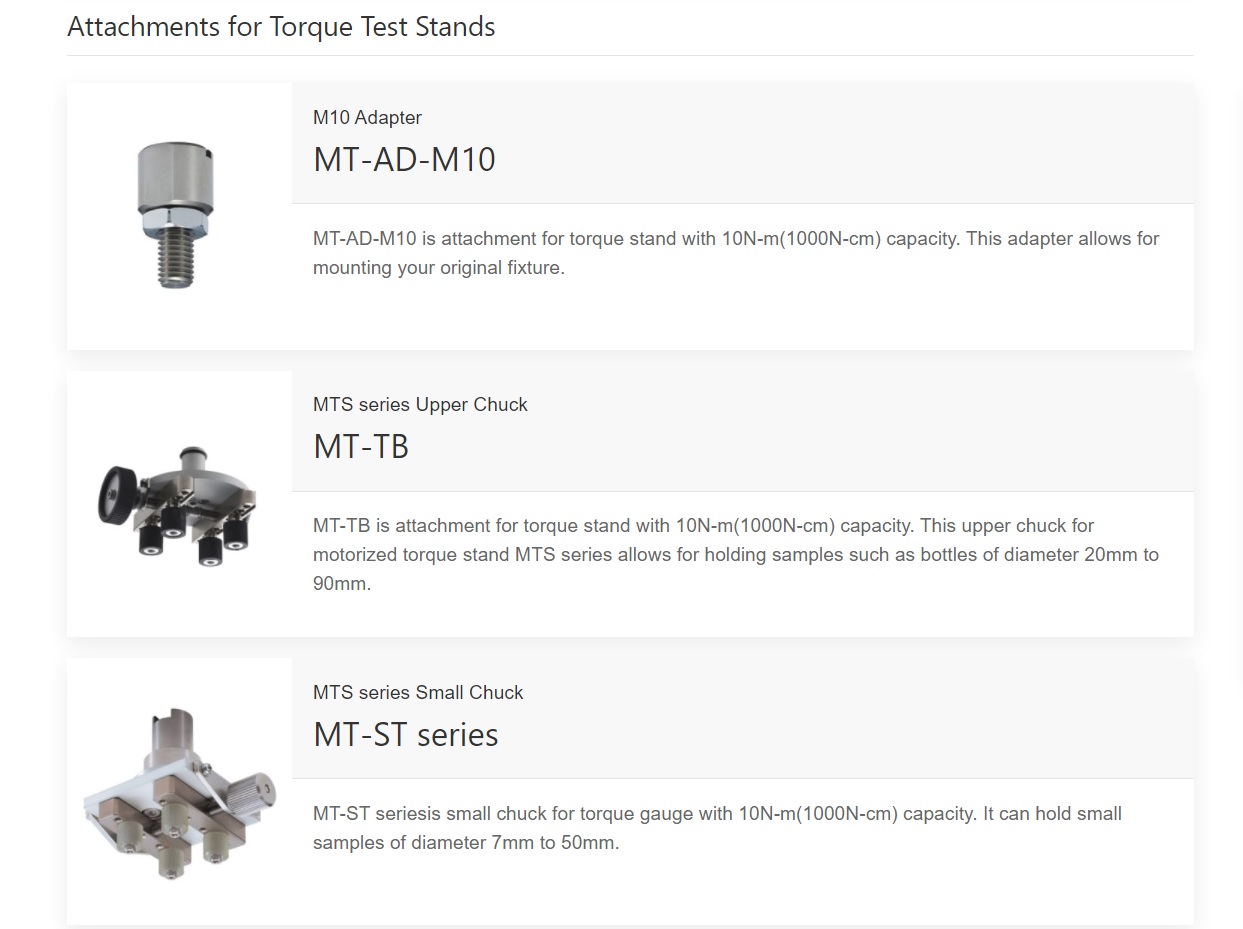This screenshot has width=1243, height=929.
Task: Click the MT-AD-M10 product title
Action: tap(404, 160)
